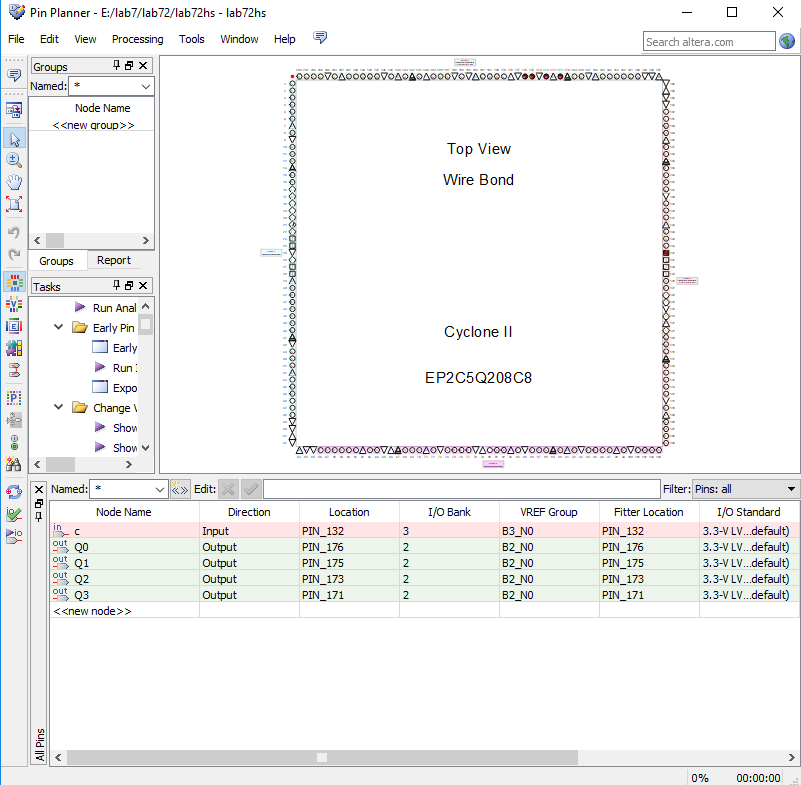Click the play IO analysis icon
Viewport: 801px width, 785px height.
tap(14, 536)
